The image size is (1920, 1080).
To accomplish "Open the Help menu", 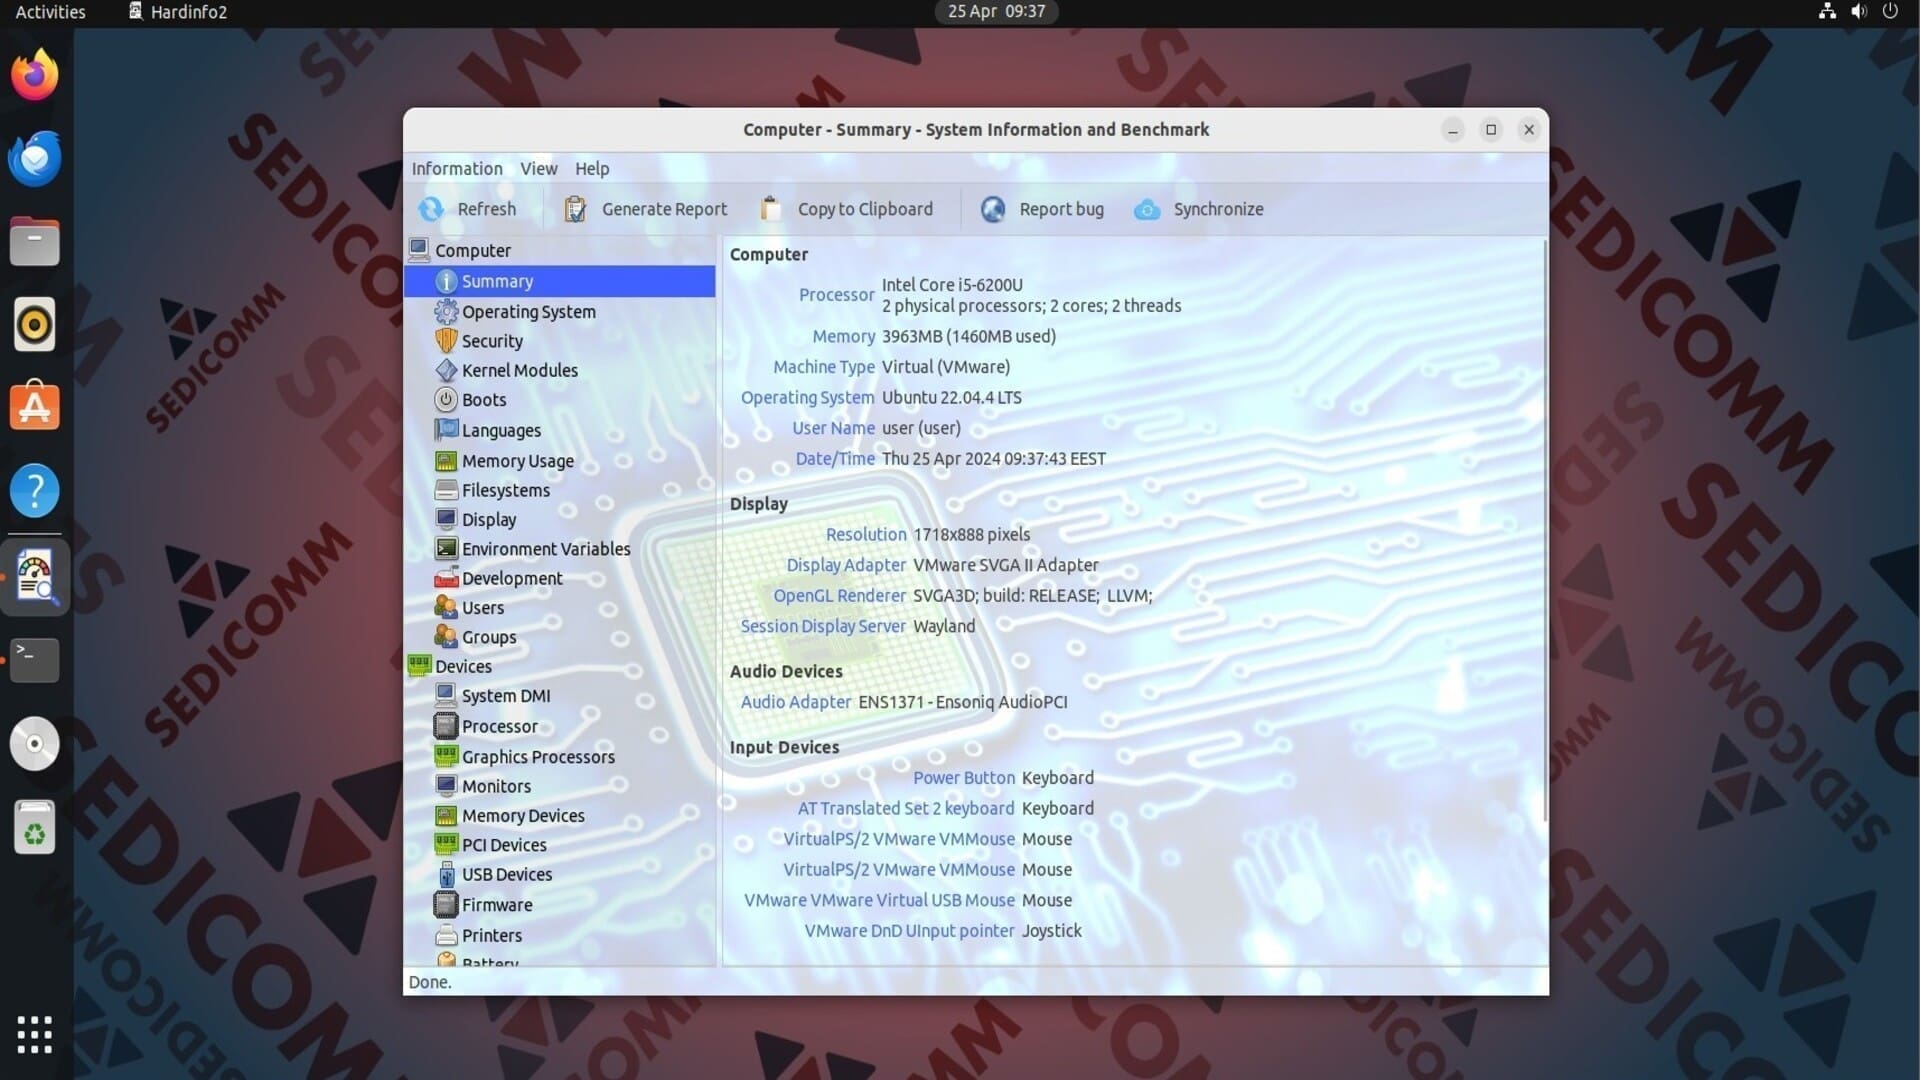I will coord(591,169).
